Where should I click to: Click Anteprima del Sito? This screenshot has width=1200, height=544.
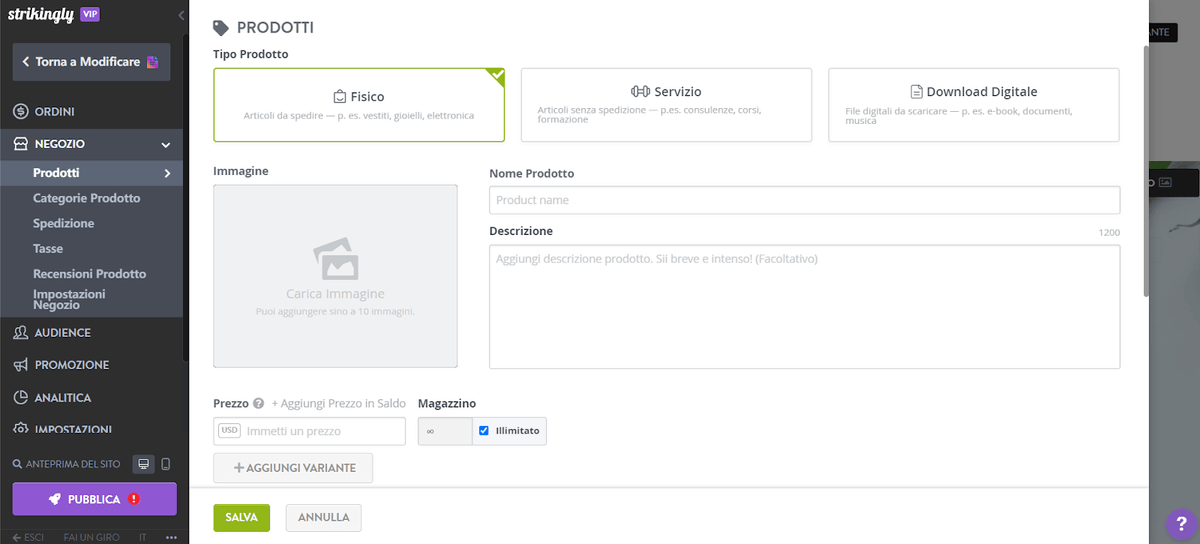tap(74, 464)
